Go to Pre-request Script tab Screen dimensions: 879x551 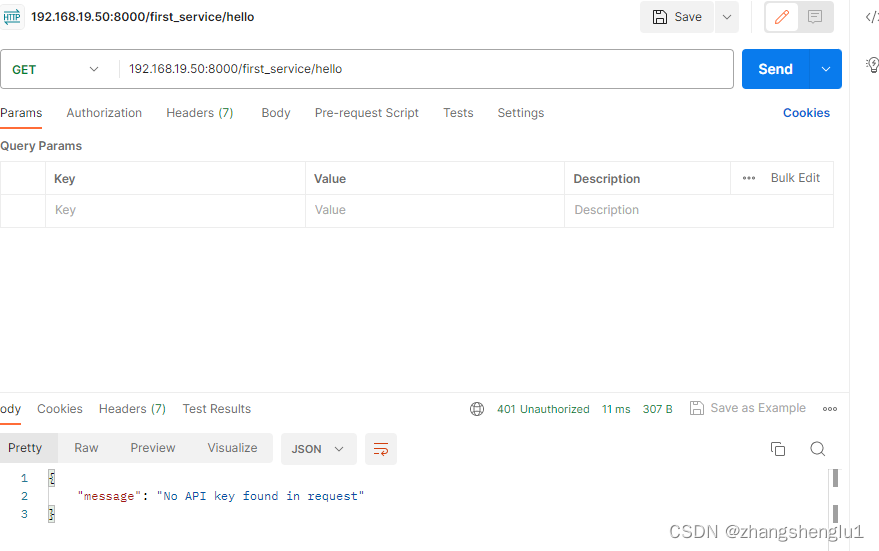(367, 113)
